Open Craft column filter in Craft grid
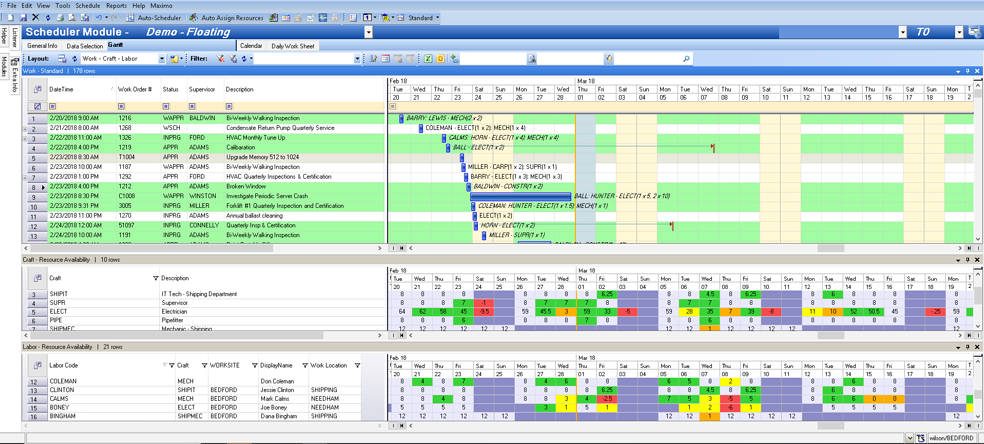The image size is (984, 444). 156,277
